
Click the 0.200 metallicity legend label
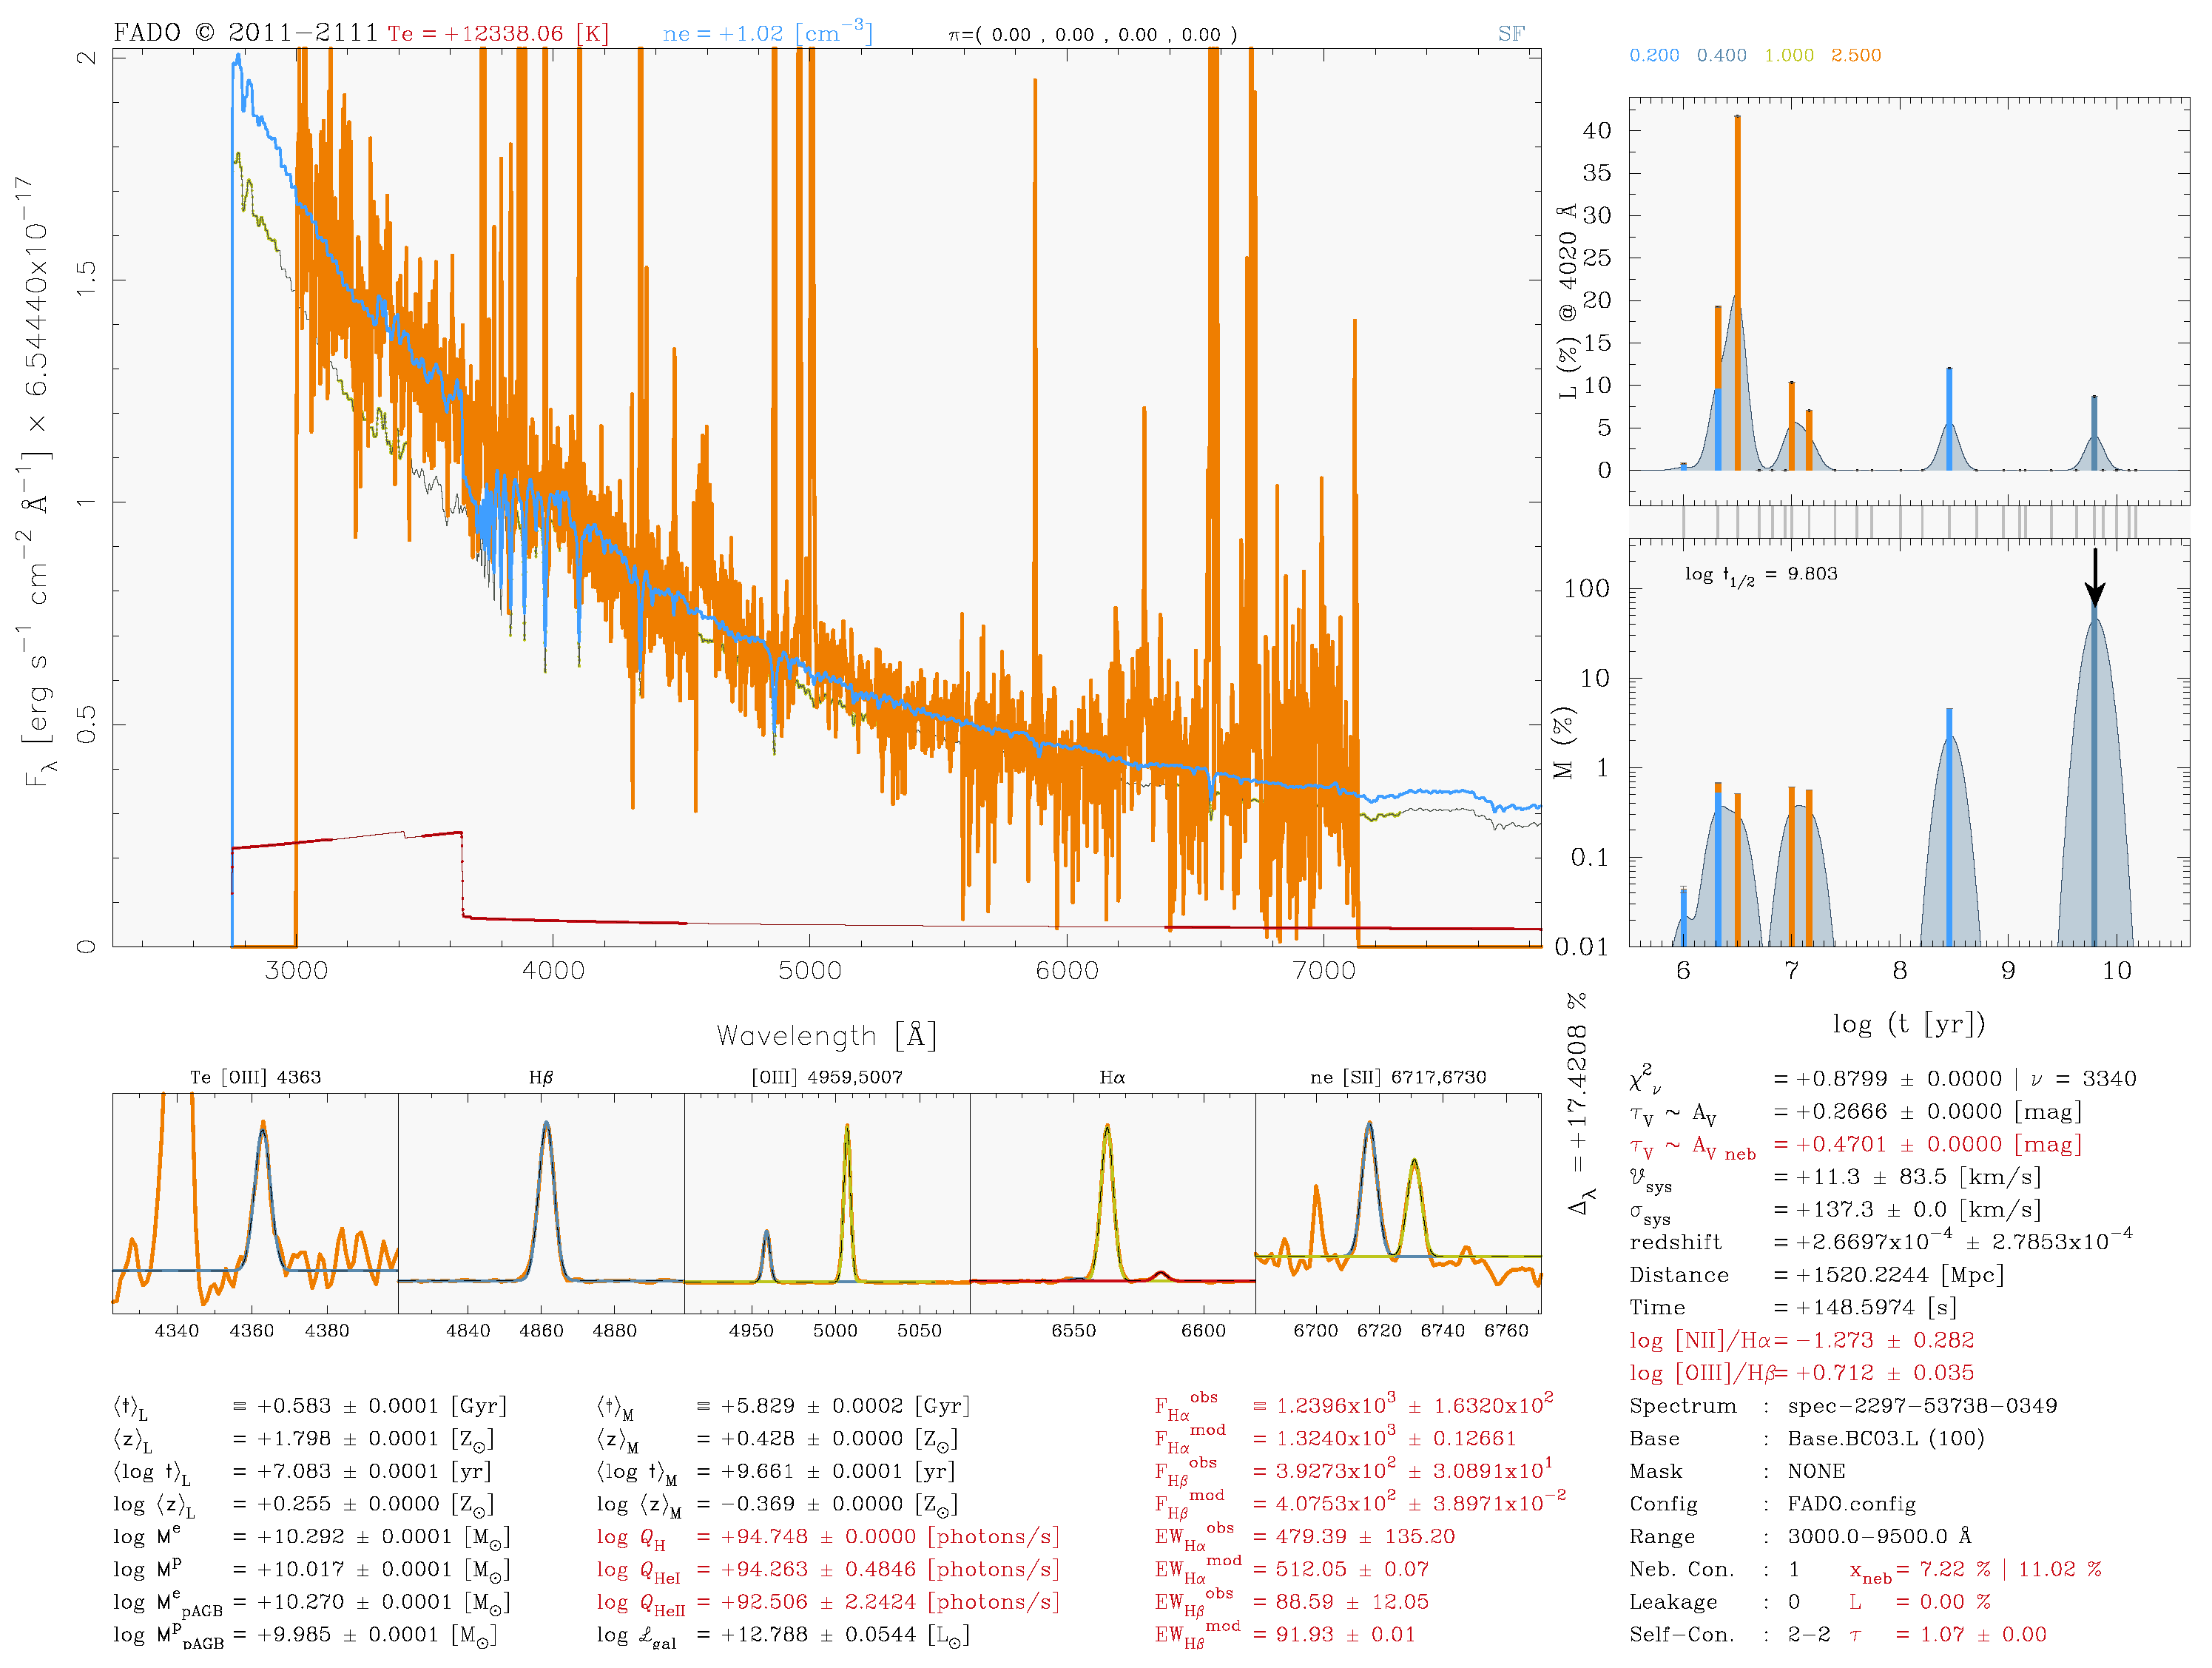tap(1654, 55)
